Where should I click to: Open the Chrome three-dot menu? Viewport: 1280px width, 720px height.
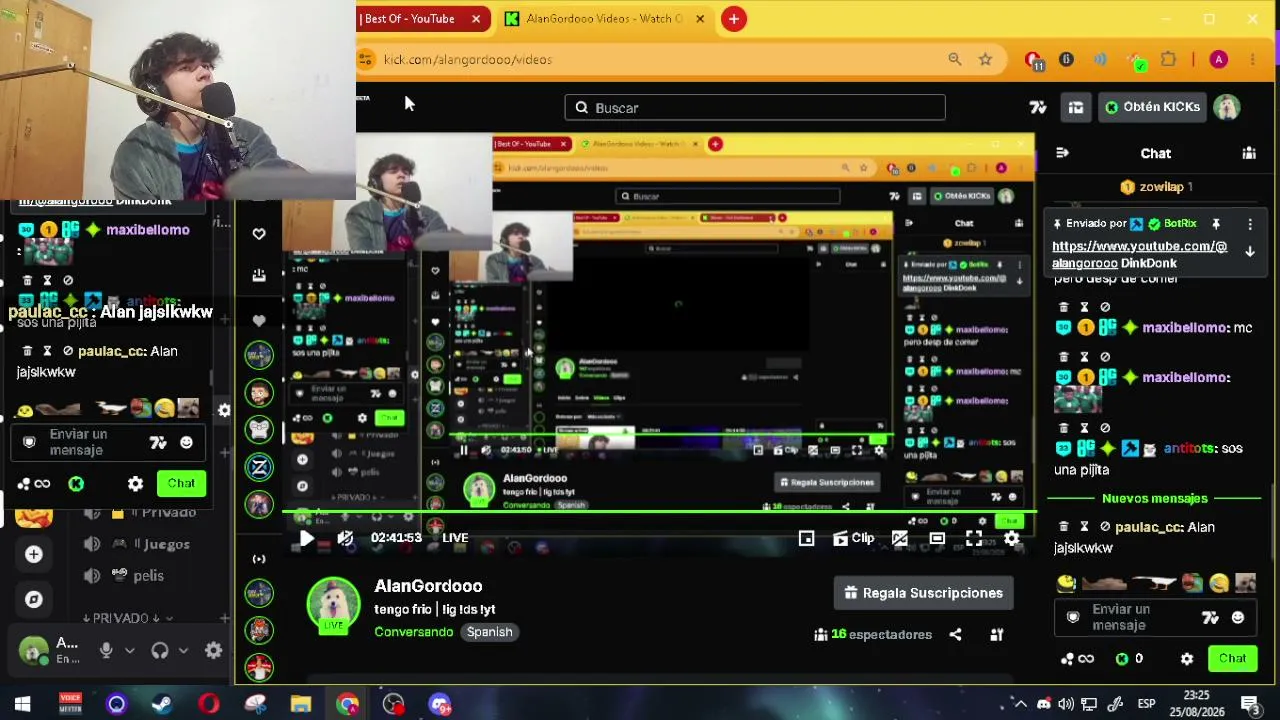(x=1252, y=59)
